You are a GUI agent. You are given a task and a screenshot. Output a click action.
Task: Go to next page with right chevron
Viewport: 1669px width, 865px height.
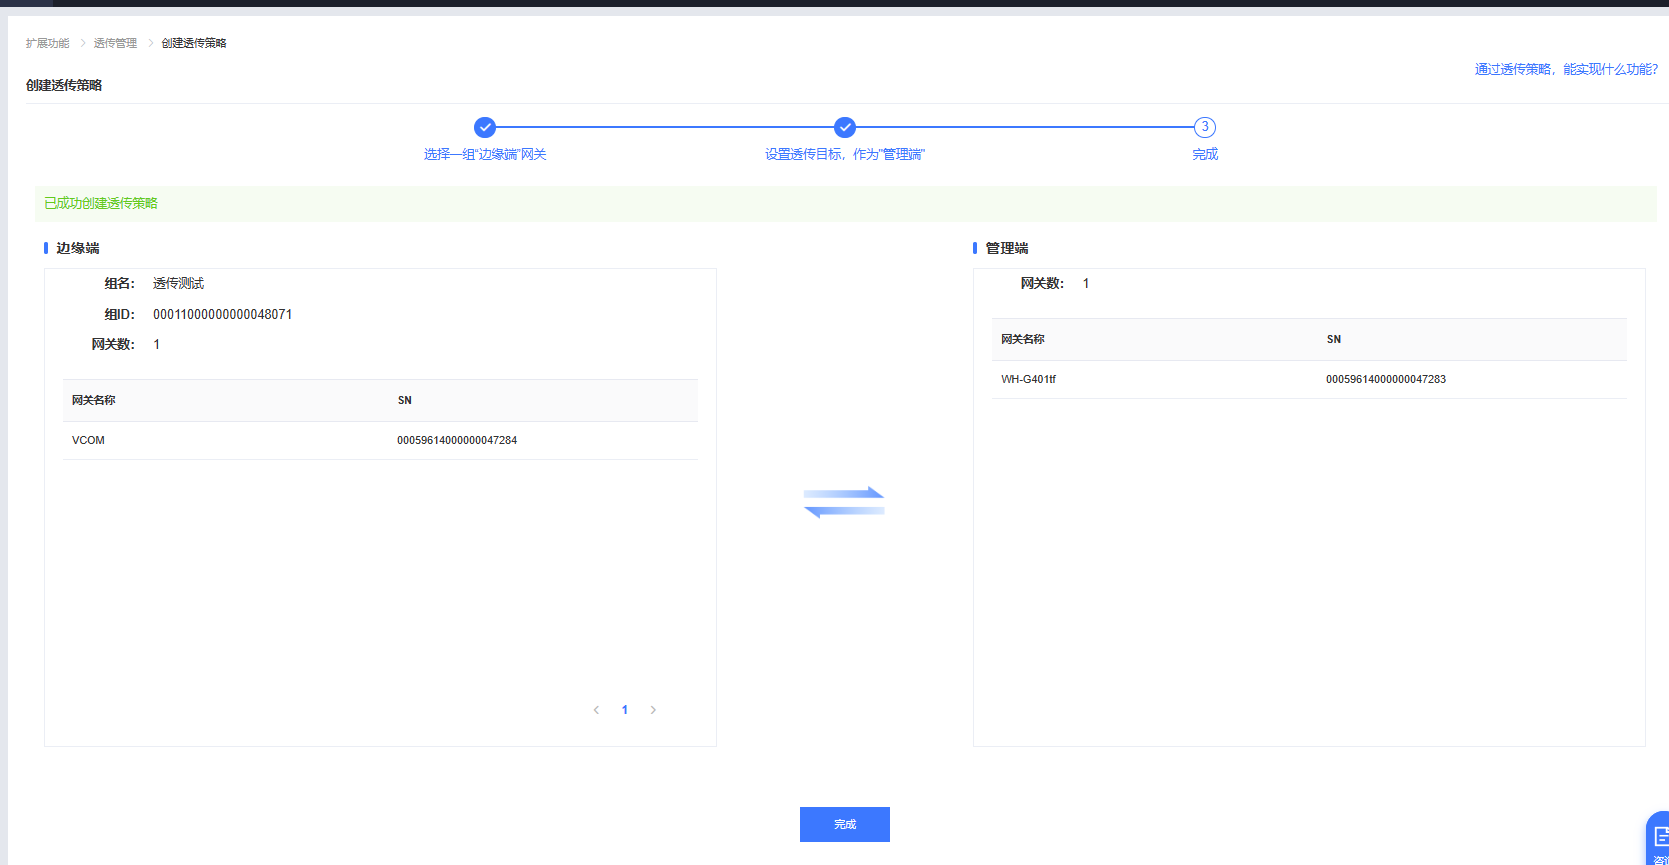653,710
